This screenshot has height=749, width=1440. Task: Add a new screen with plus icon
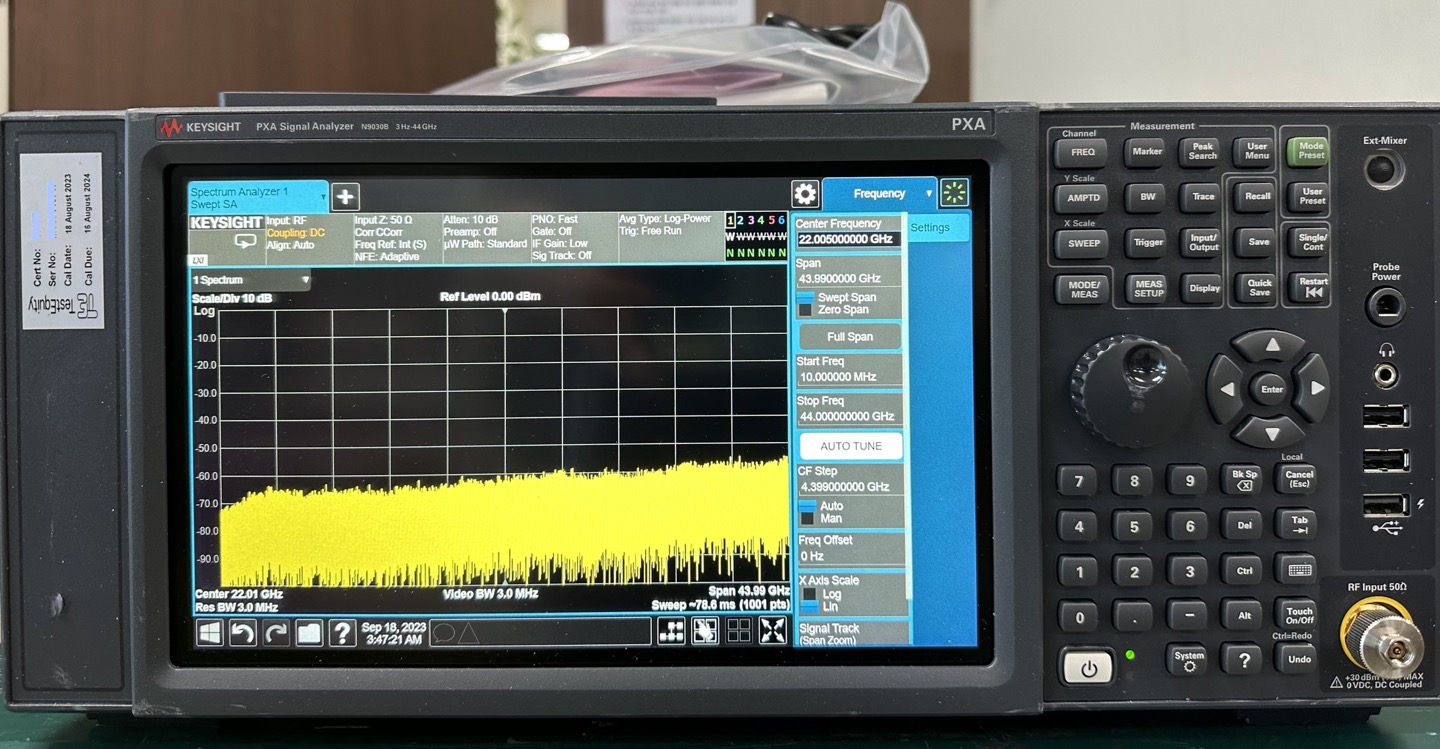[345, 197]
